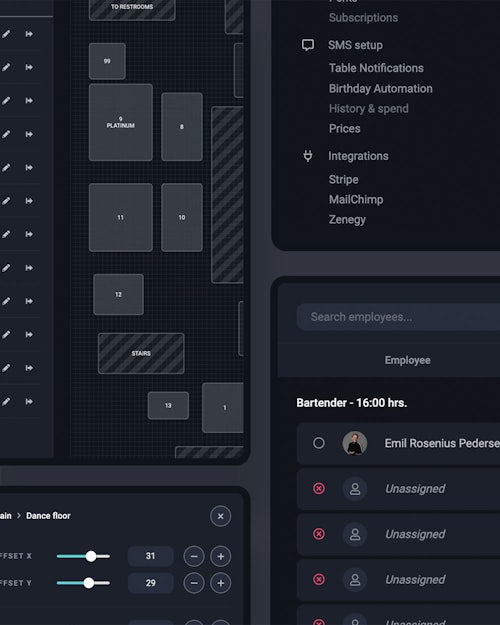500x625 pixels.
Task: Select table 8 on the floor plan
Action: point(182,127)
